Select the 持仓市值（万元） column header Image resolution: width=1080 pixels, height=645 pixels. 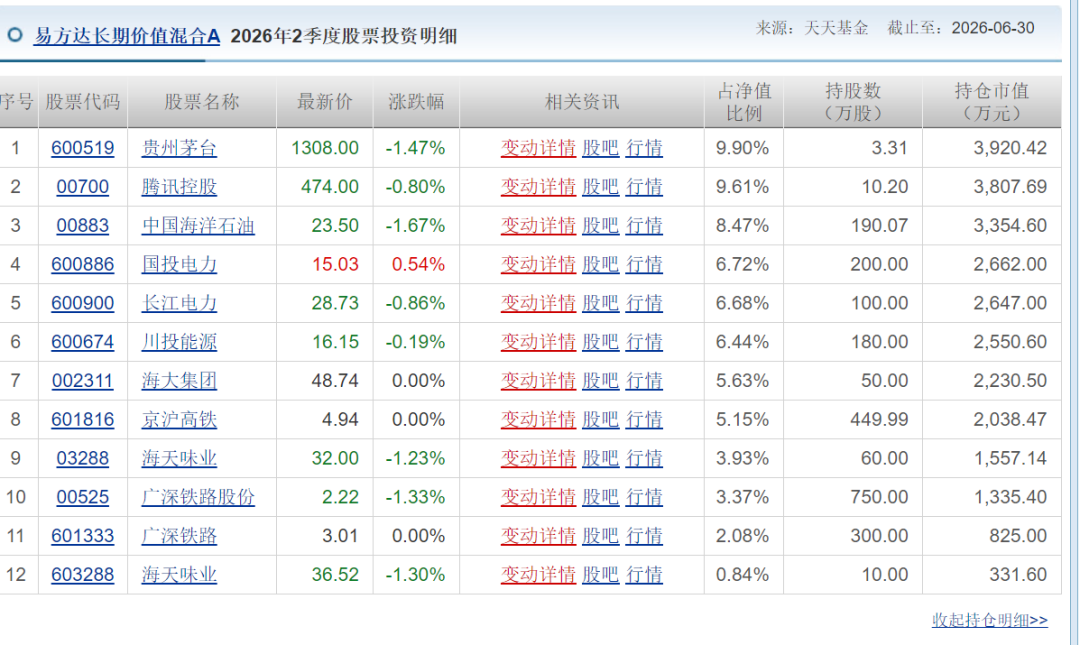[992, 102]
